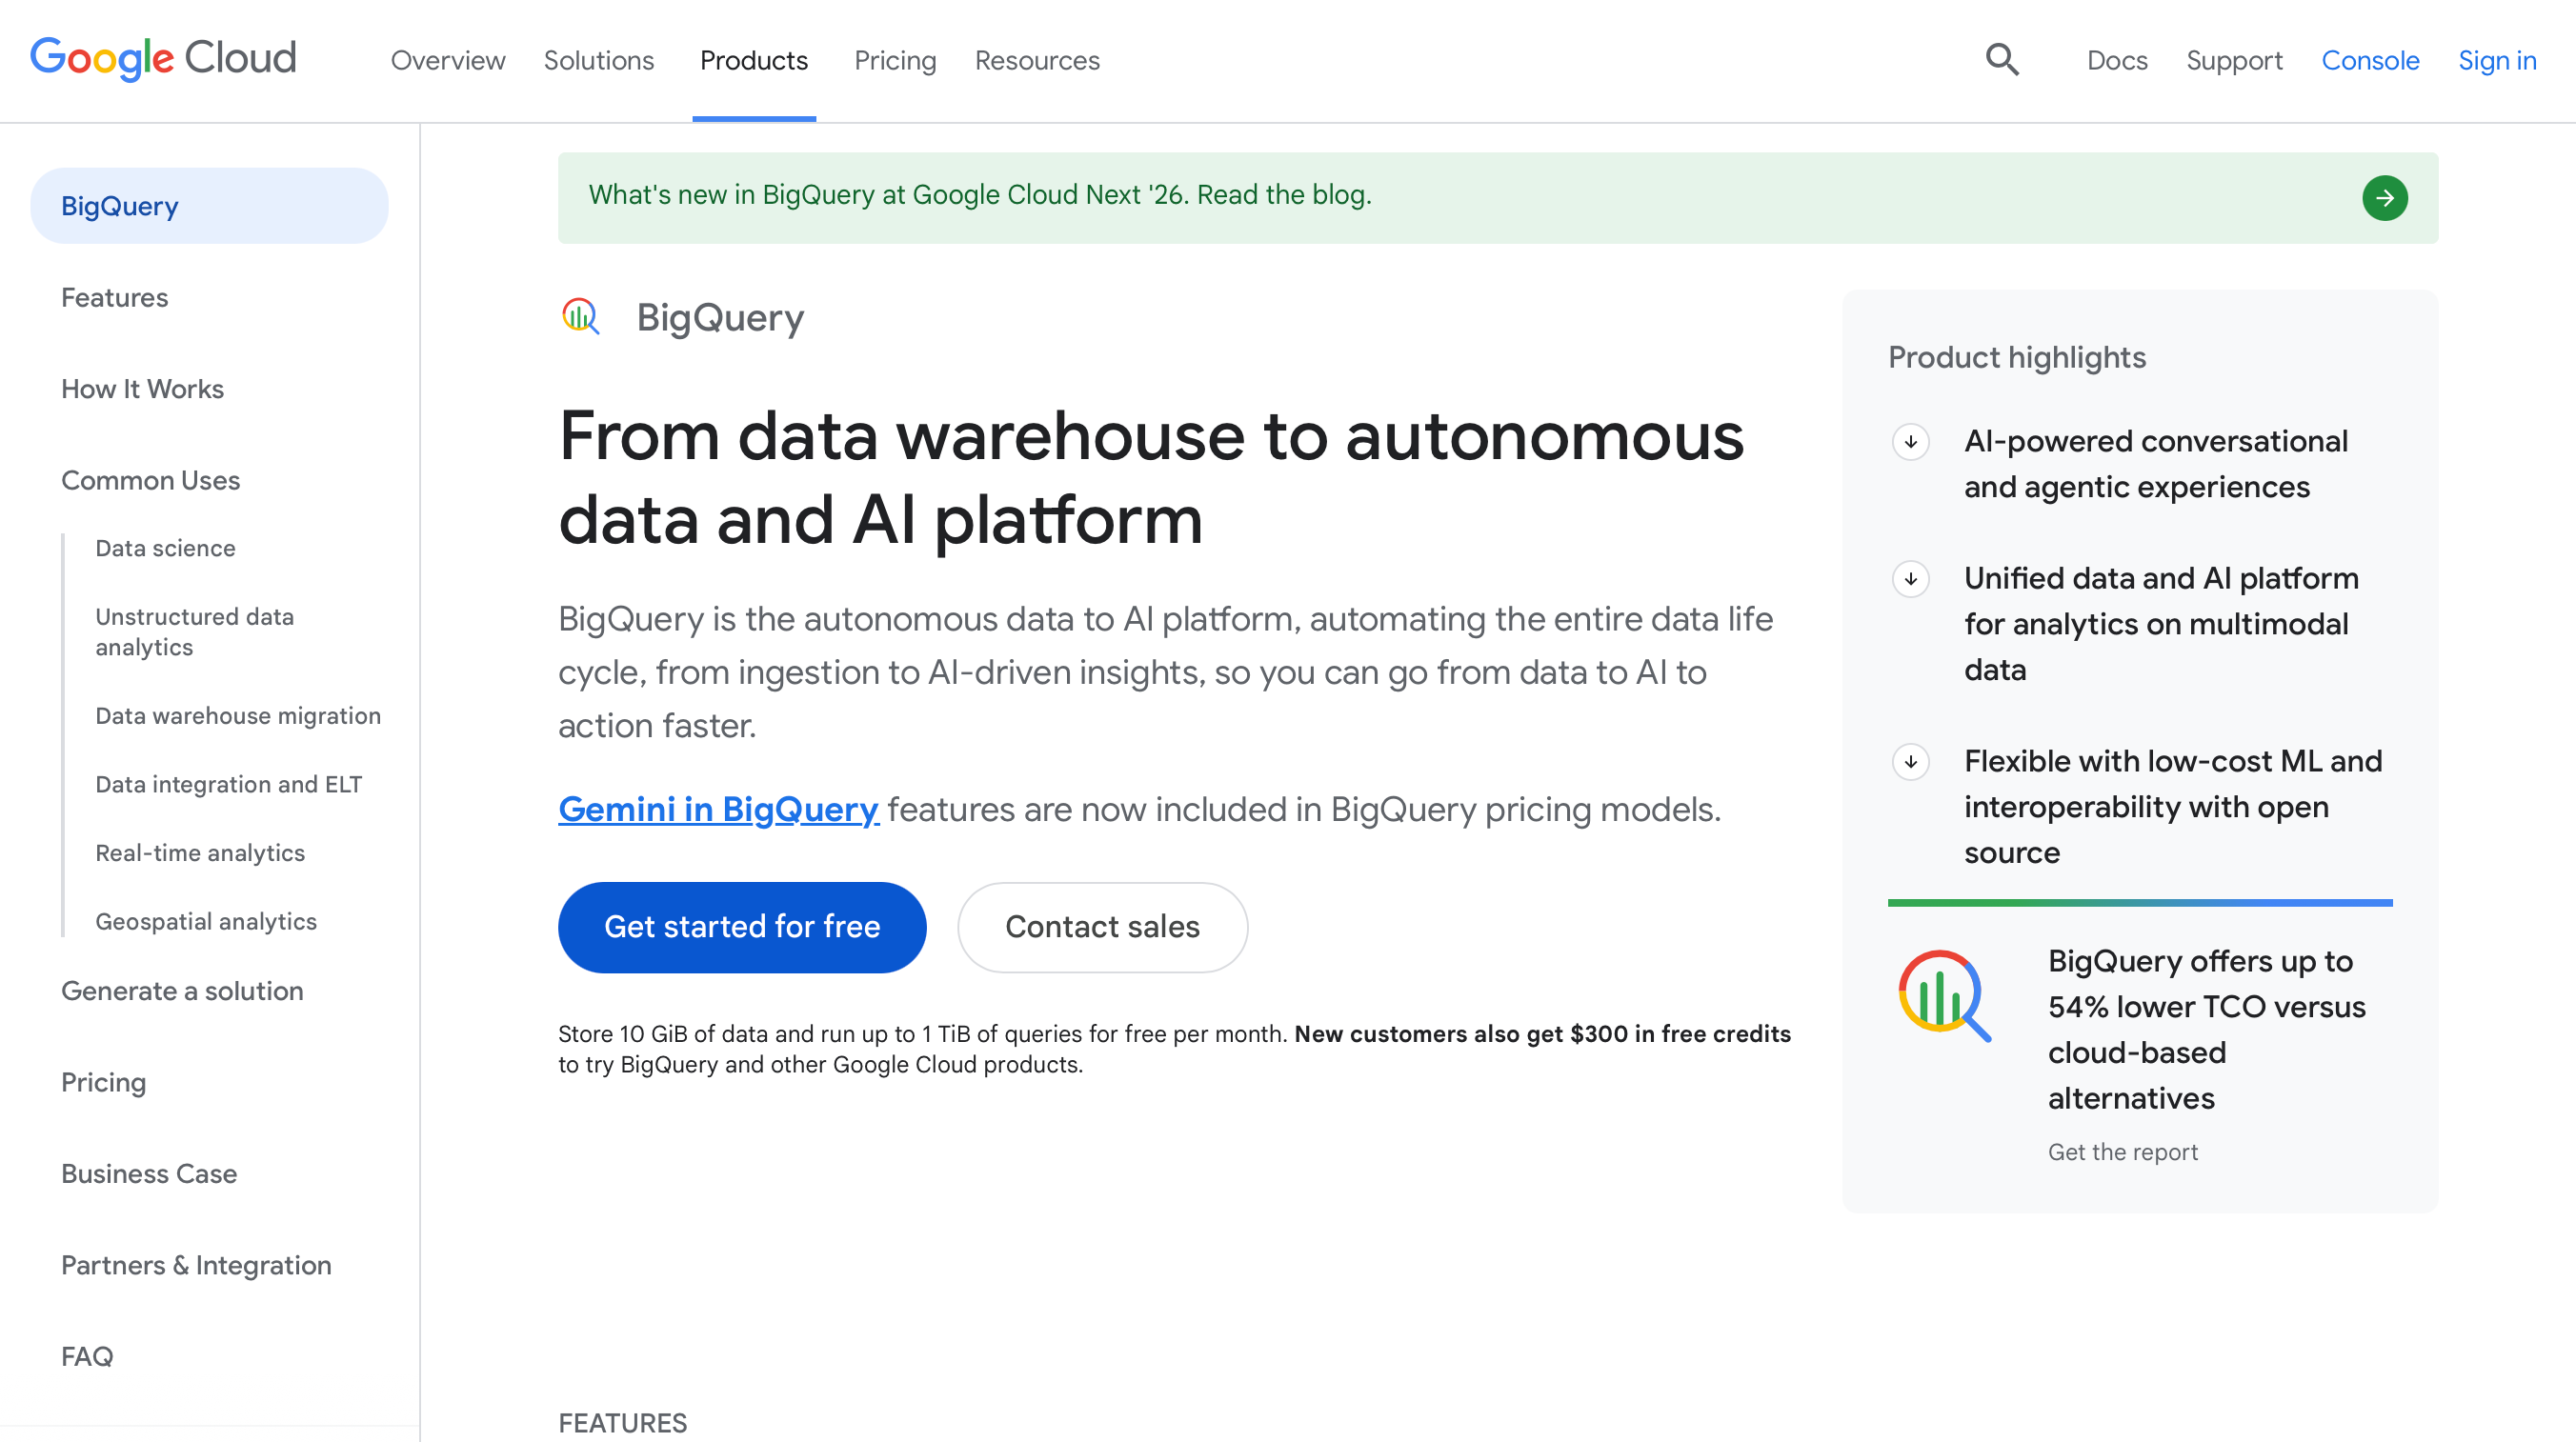
Task: Click the small BigQuery product icon
Action: click(x=580, y=317)
